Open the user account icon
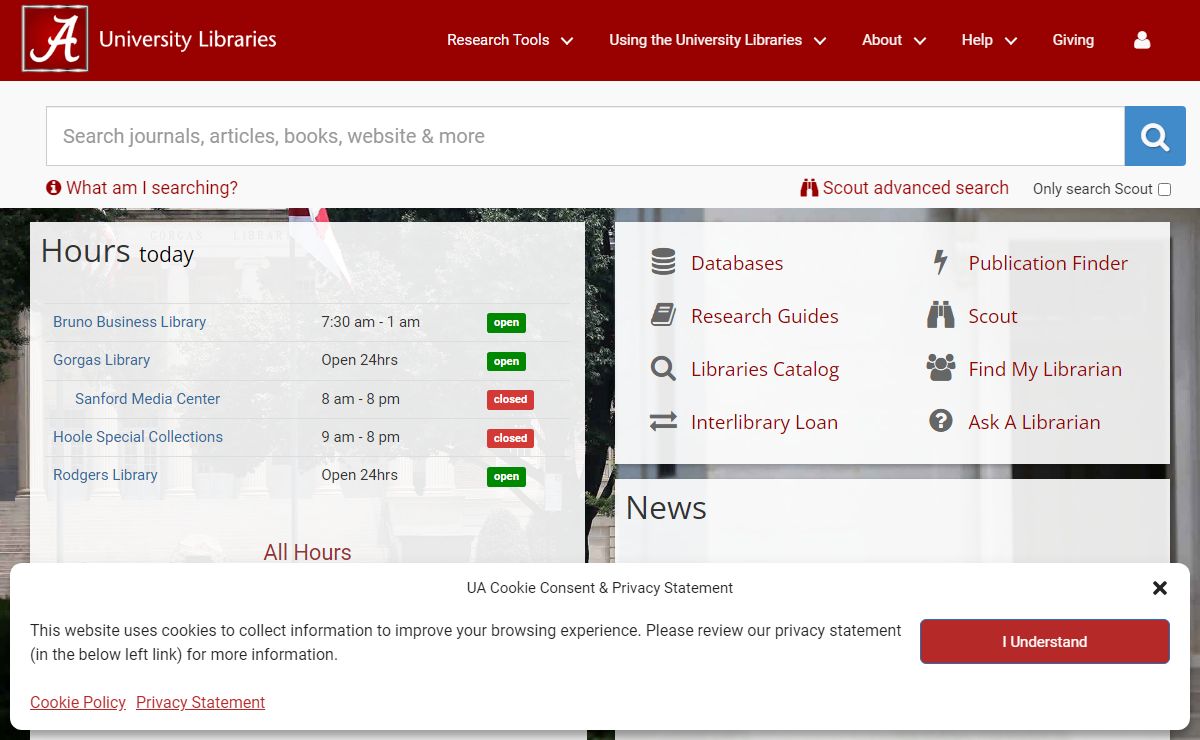The image size is (1200, 740). click(x=1142, y=40)
